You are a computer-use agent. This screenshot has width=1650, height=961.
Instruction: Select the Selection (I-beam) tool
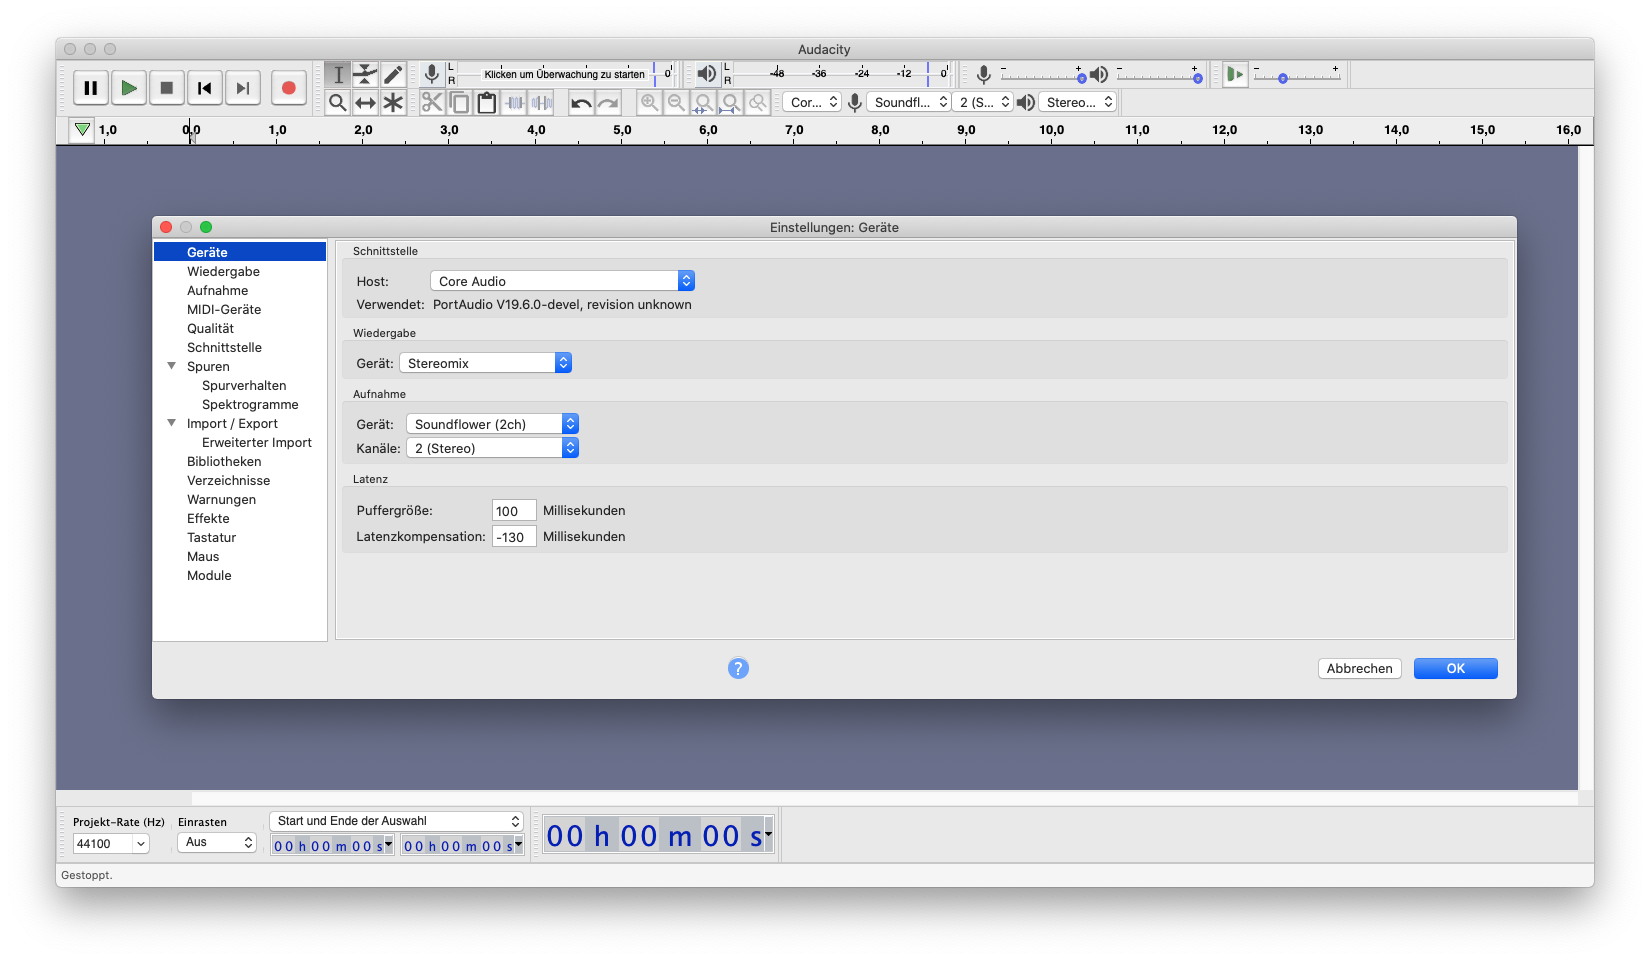click(338, 74)
